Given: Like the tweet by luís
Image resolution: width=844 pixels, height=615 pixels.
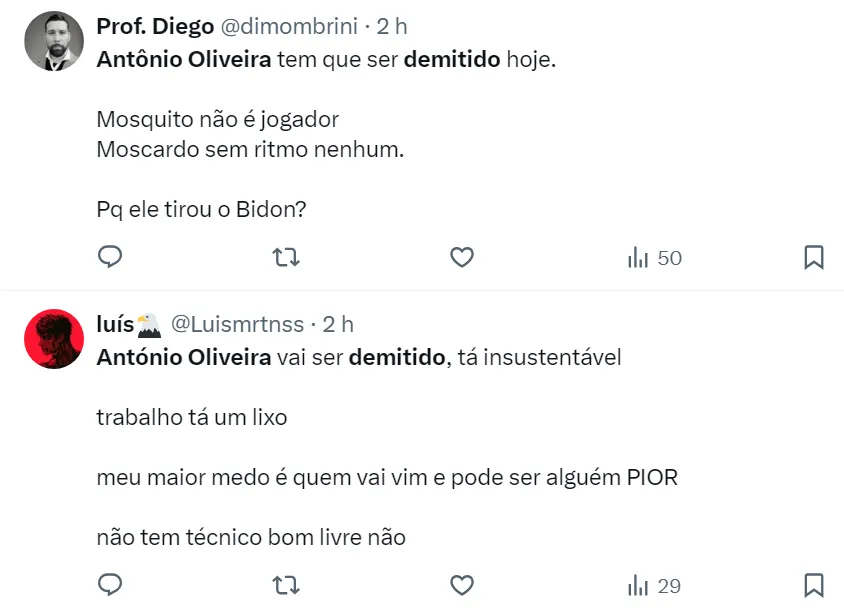Looking at the screenshot, I should click(x=461, y=585).
